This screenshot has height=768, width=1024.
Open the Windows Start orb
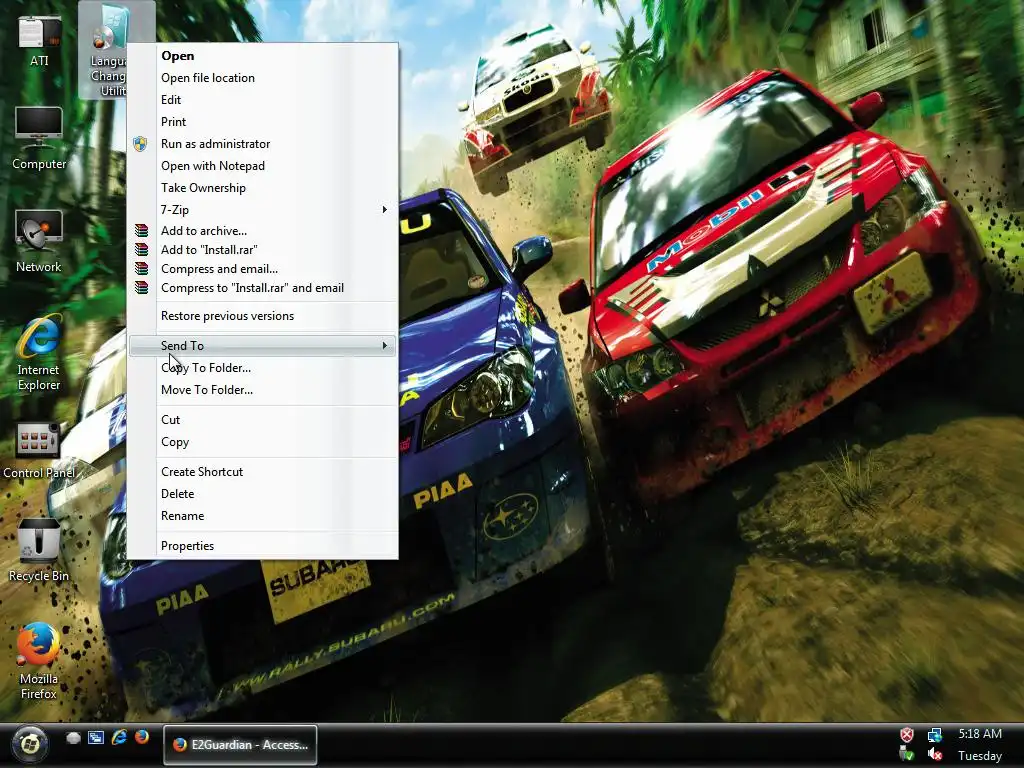click(x=29, y=744)
